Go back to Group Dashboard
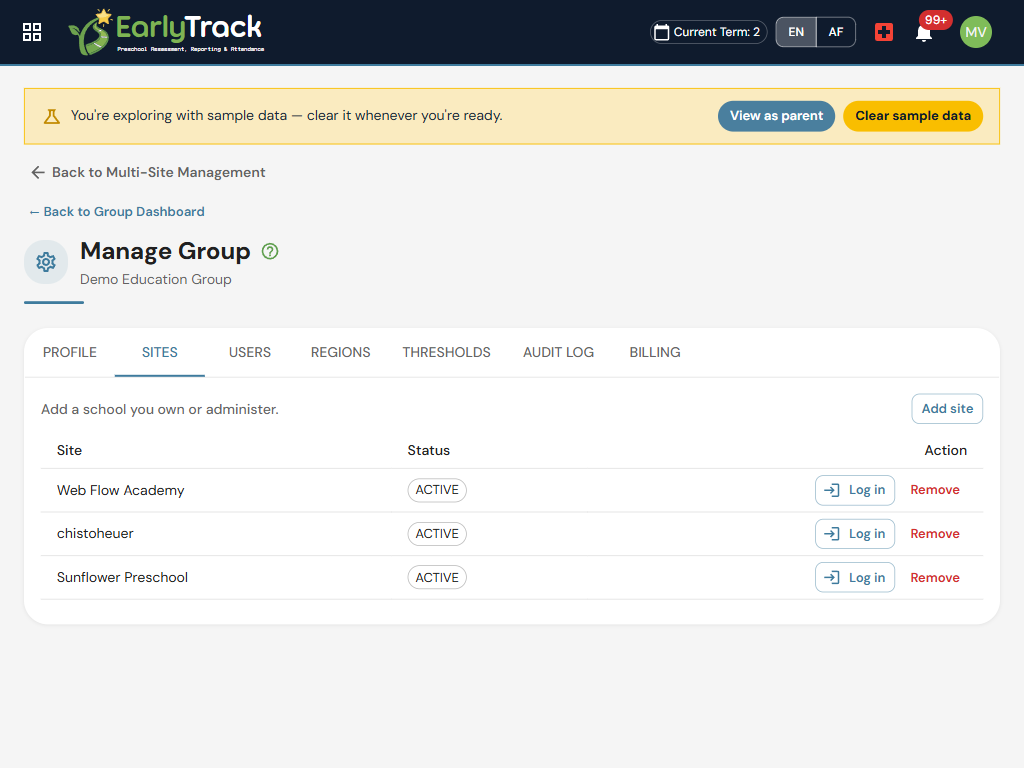Viewport: 1024px width, 768px height. tap(117, 212)
